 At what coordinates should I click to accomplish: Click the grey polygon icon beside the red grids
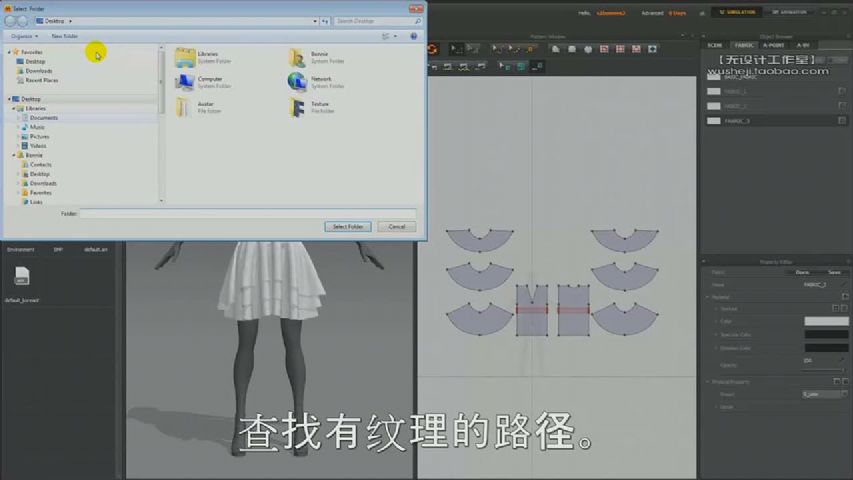pos(588,49)
